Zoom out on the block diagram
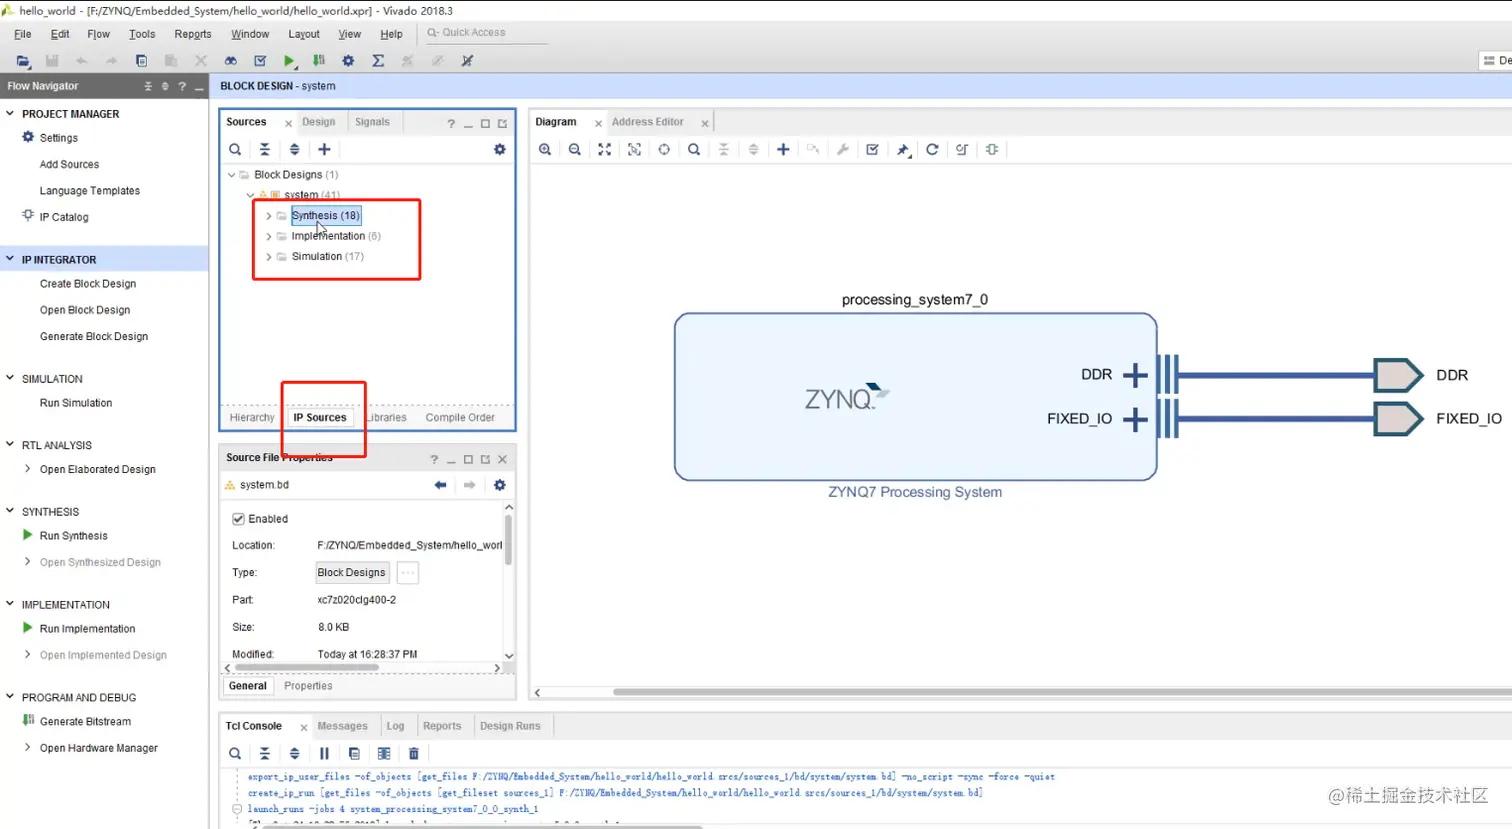This screenshot has width=1512, height=829. (574, 149)
